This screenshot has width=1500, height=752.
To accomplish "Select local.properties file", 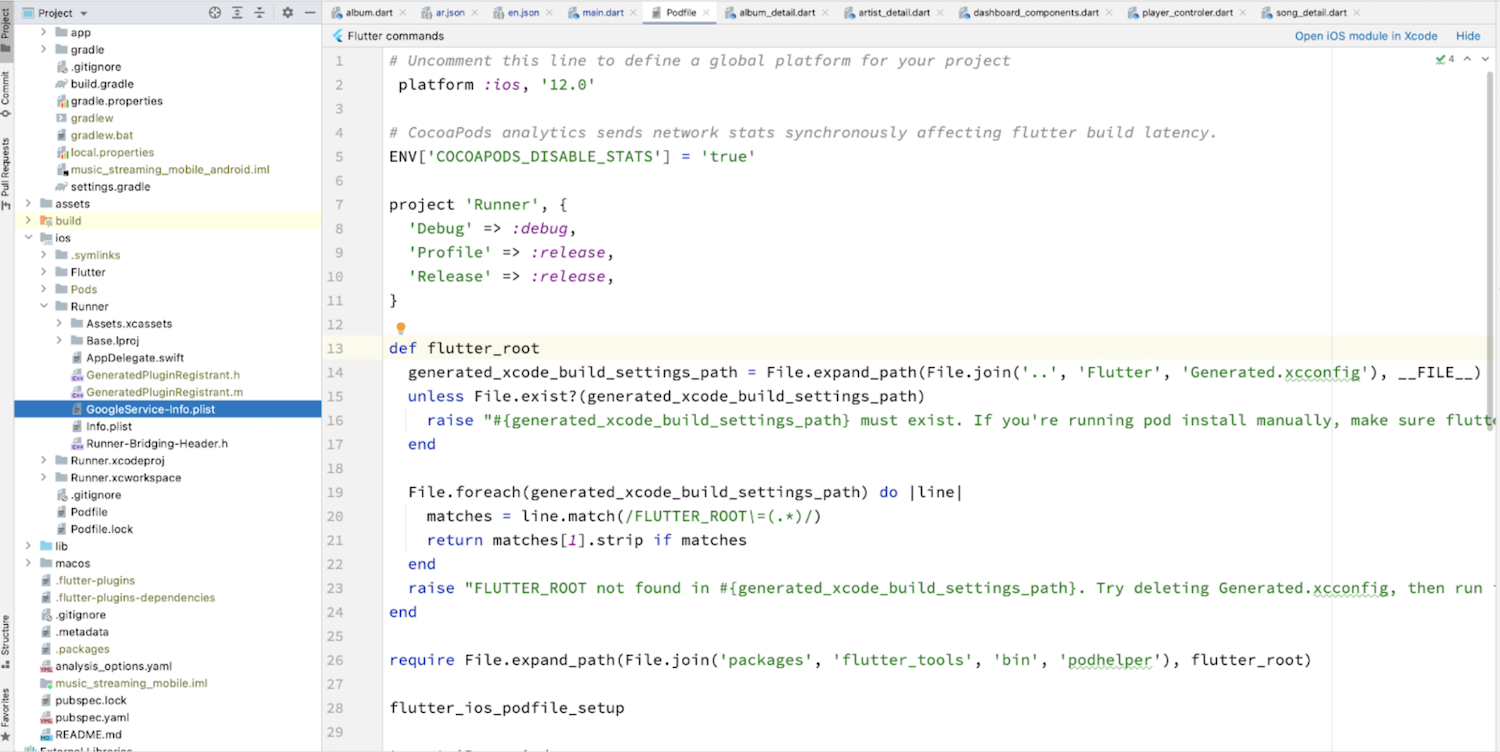I will 112,152.
